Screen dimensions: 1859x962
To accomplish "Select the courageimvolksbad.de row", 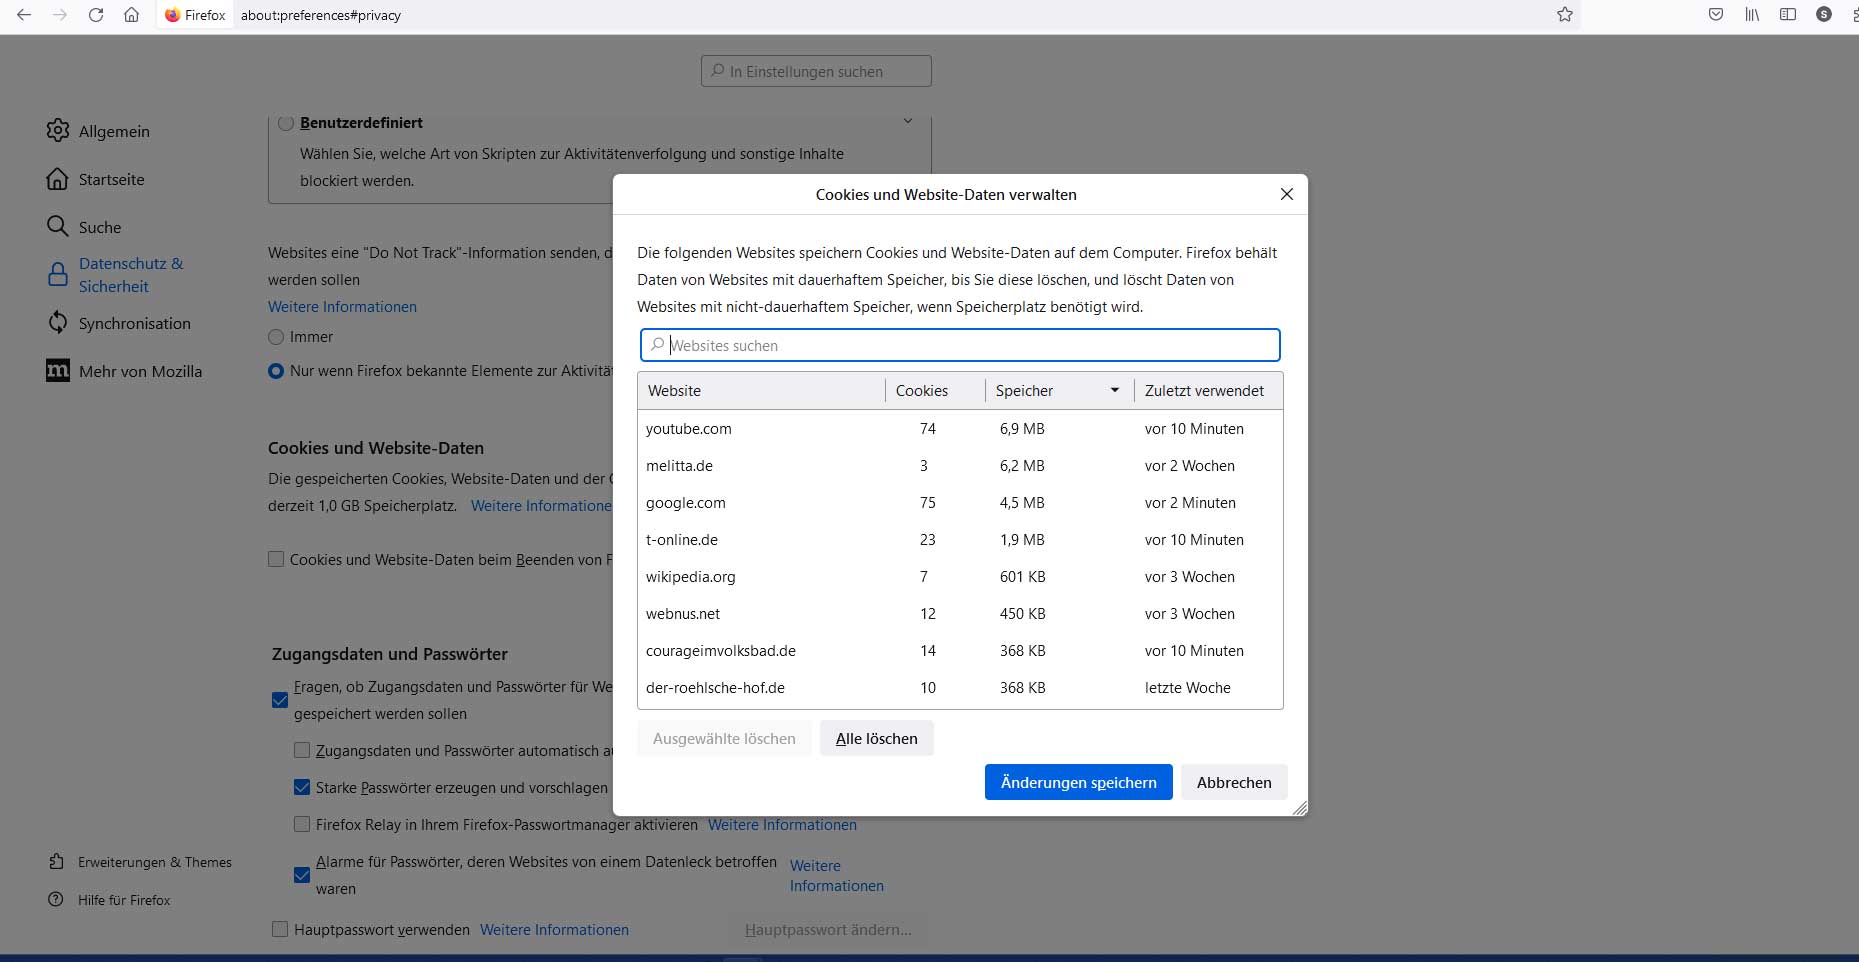I will (960, 651).
